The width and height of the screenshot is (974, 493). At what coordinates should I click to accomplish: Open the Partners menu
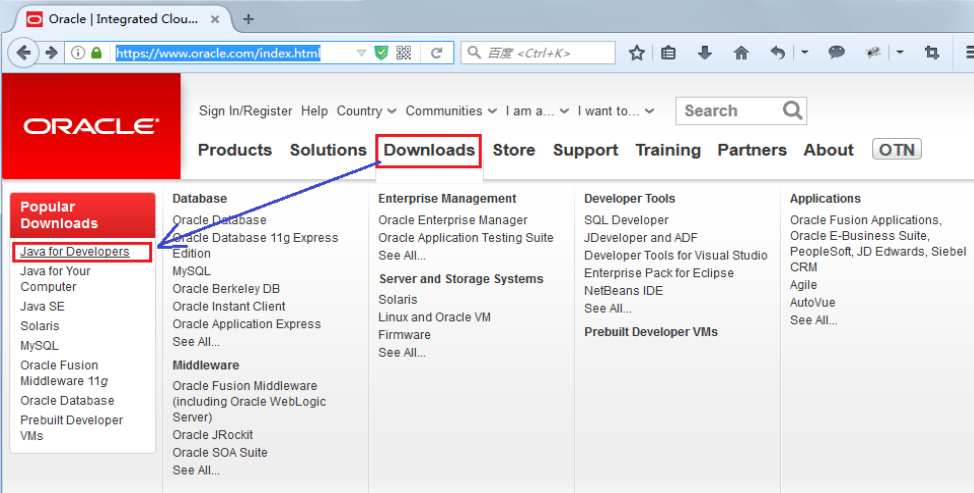pos(752,150)
